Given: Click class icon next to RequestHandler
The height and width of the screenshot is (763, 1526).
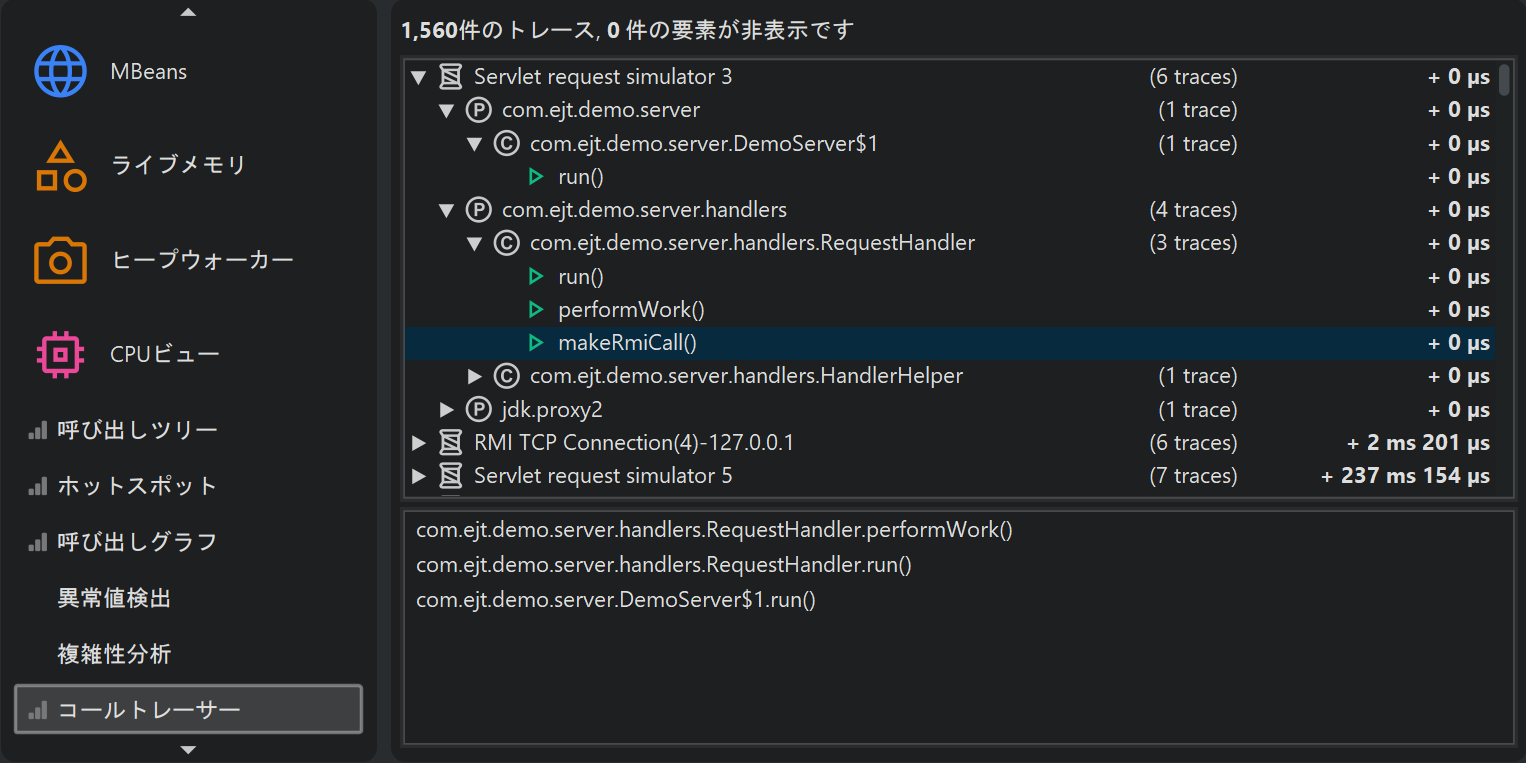Looking at the screenshot, I should (507, 243).
